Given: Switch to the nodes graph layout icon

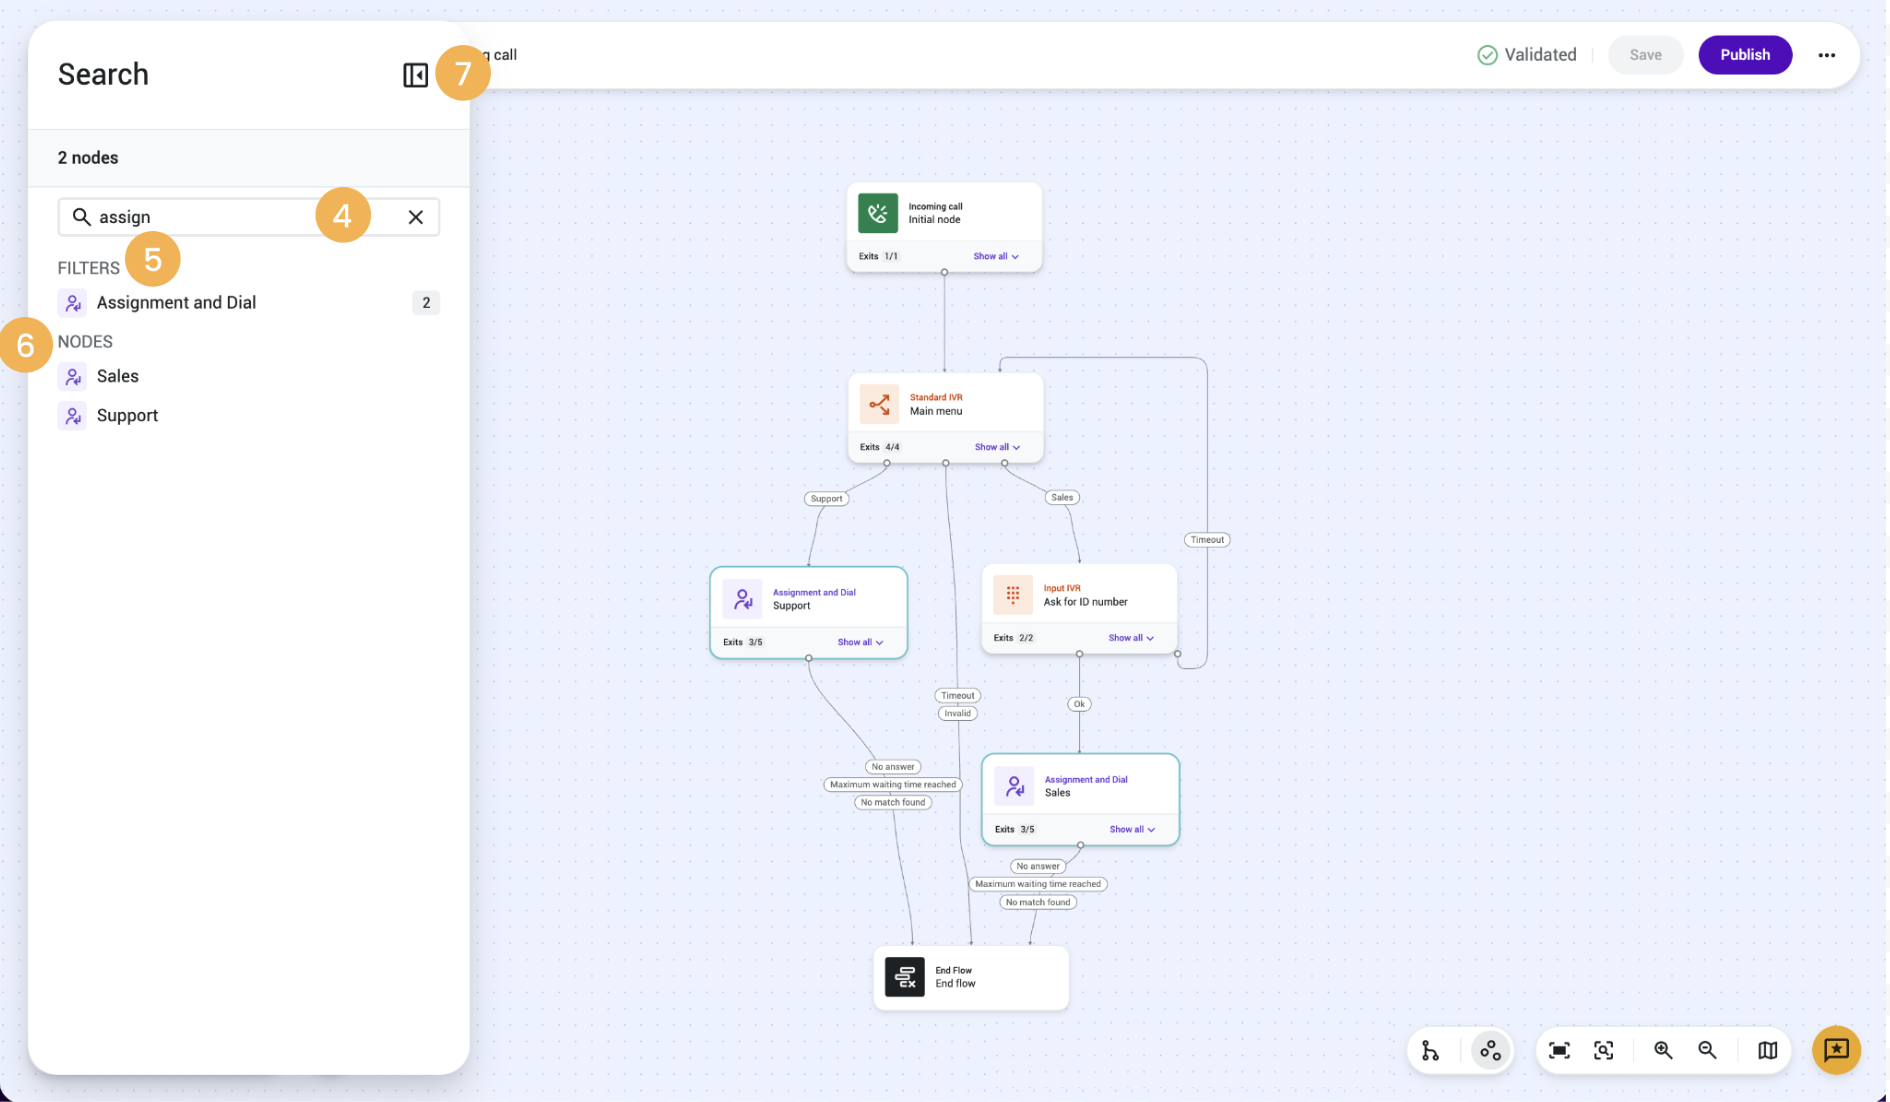Looking at the screenshot, I should coord(1490,1050).
